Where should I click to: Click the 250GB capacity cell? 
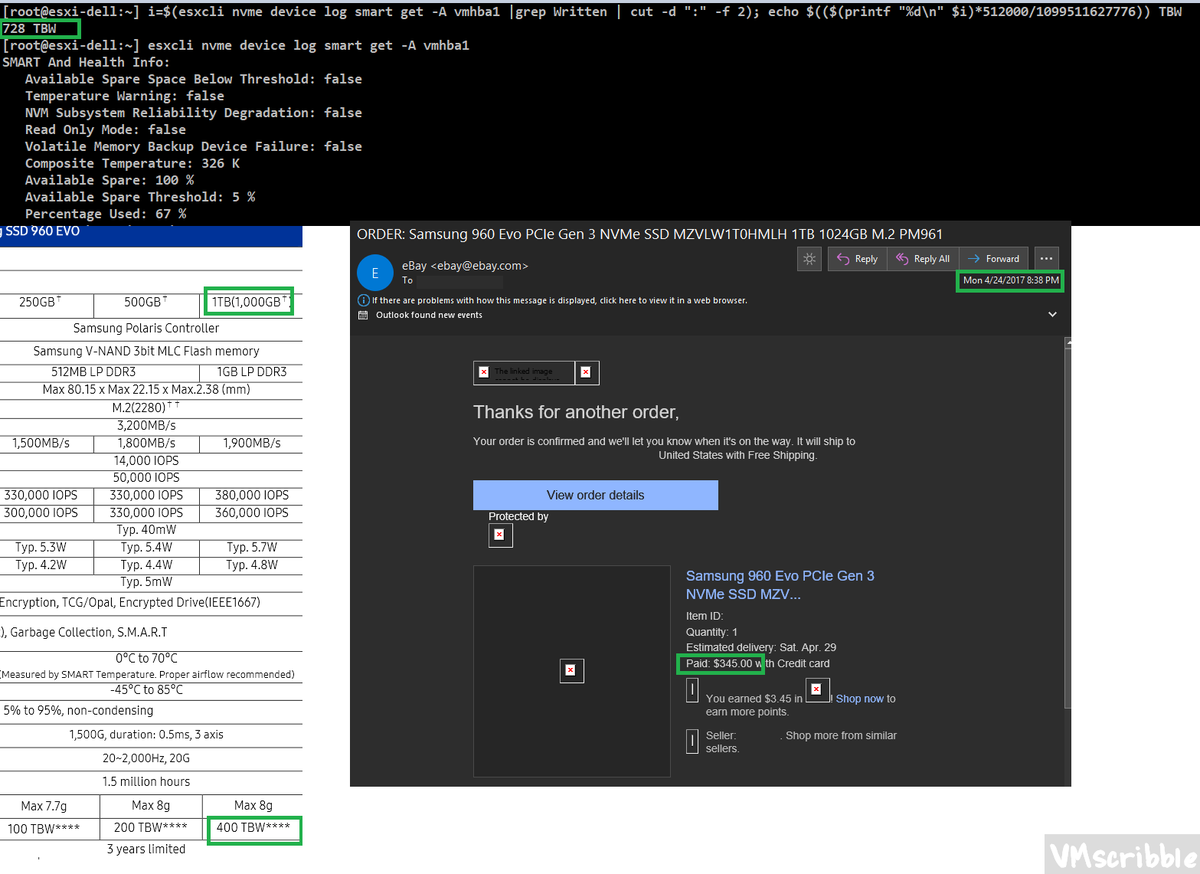[41, 303]
